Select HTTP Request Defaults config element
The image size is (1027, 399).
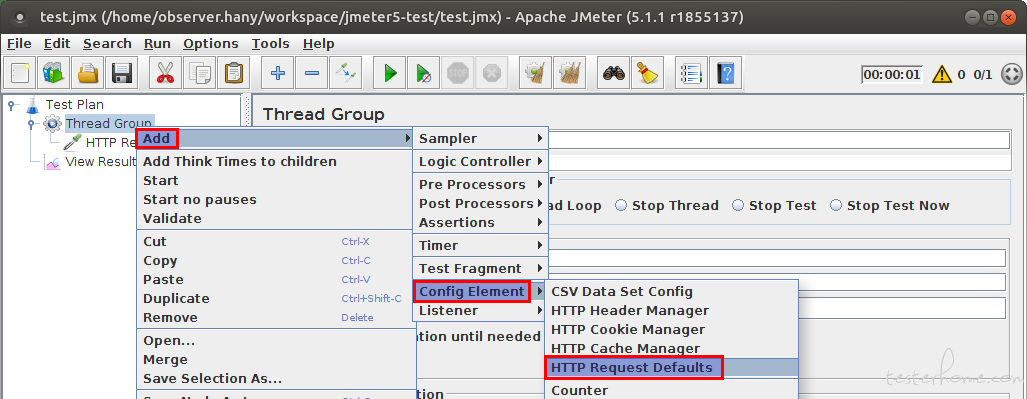pos(671,368)
